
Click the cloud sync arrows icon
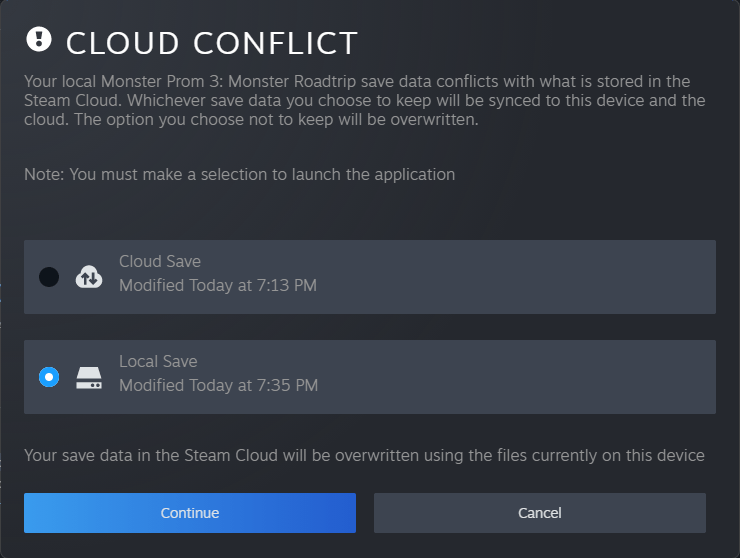[x=89, y=277]
